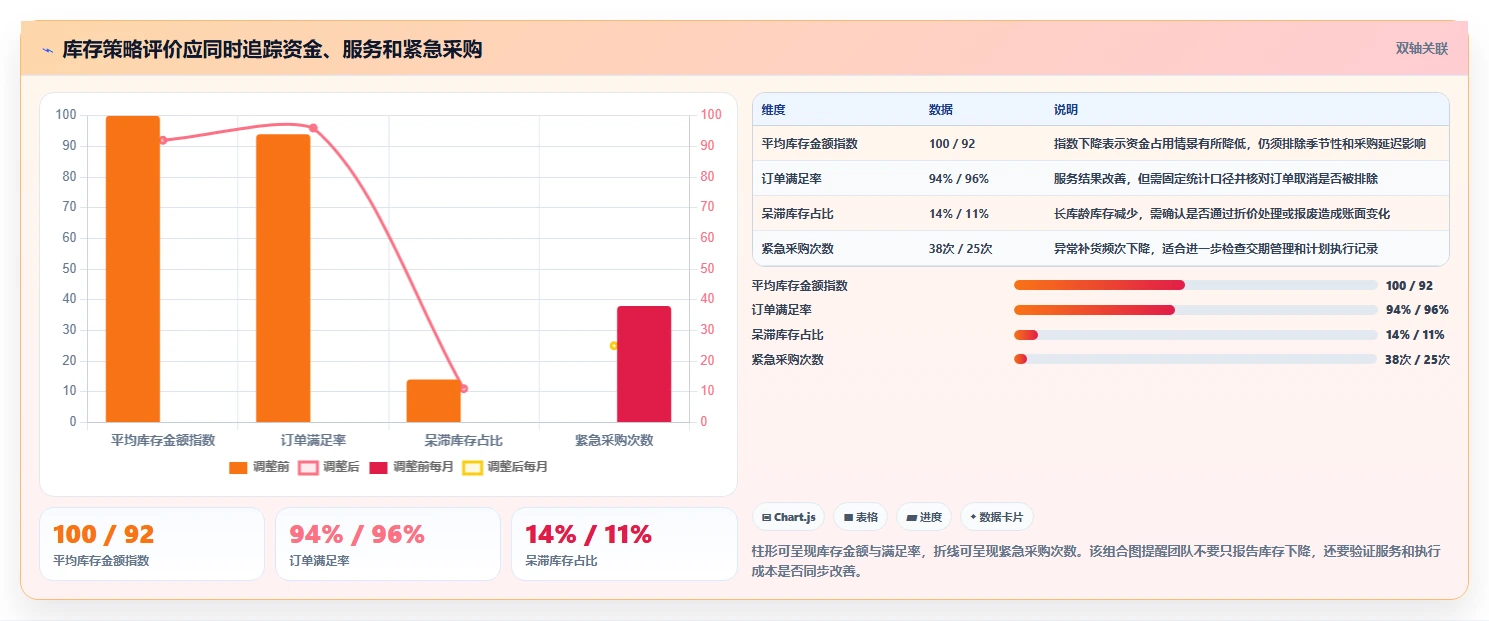This screenshot has width=1489, height=621.
Task: Select the Chart.js tag chip
Action: point(789,517)
